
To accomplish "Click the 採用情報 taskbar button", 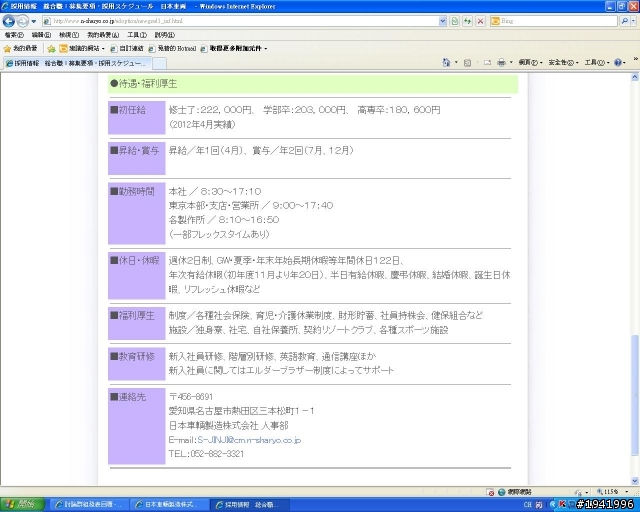I will coord(249,505).
